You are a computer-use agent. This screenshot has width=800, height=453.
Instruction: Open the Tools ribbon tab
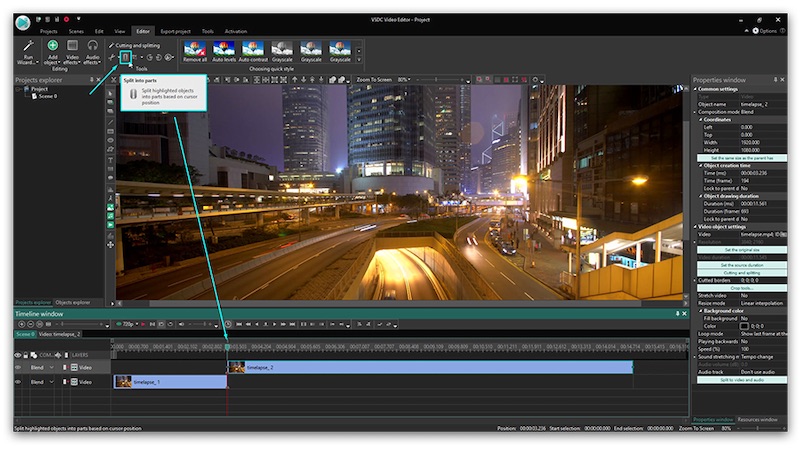pyautogui.click(x=208, y=32)
